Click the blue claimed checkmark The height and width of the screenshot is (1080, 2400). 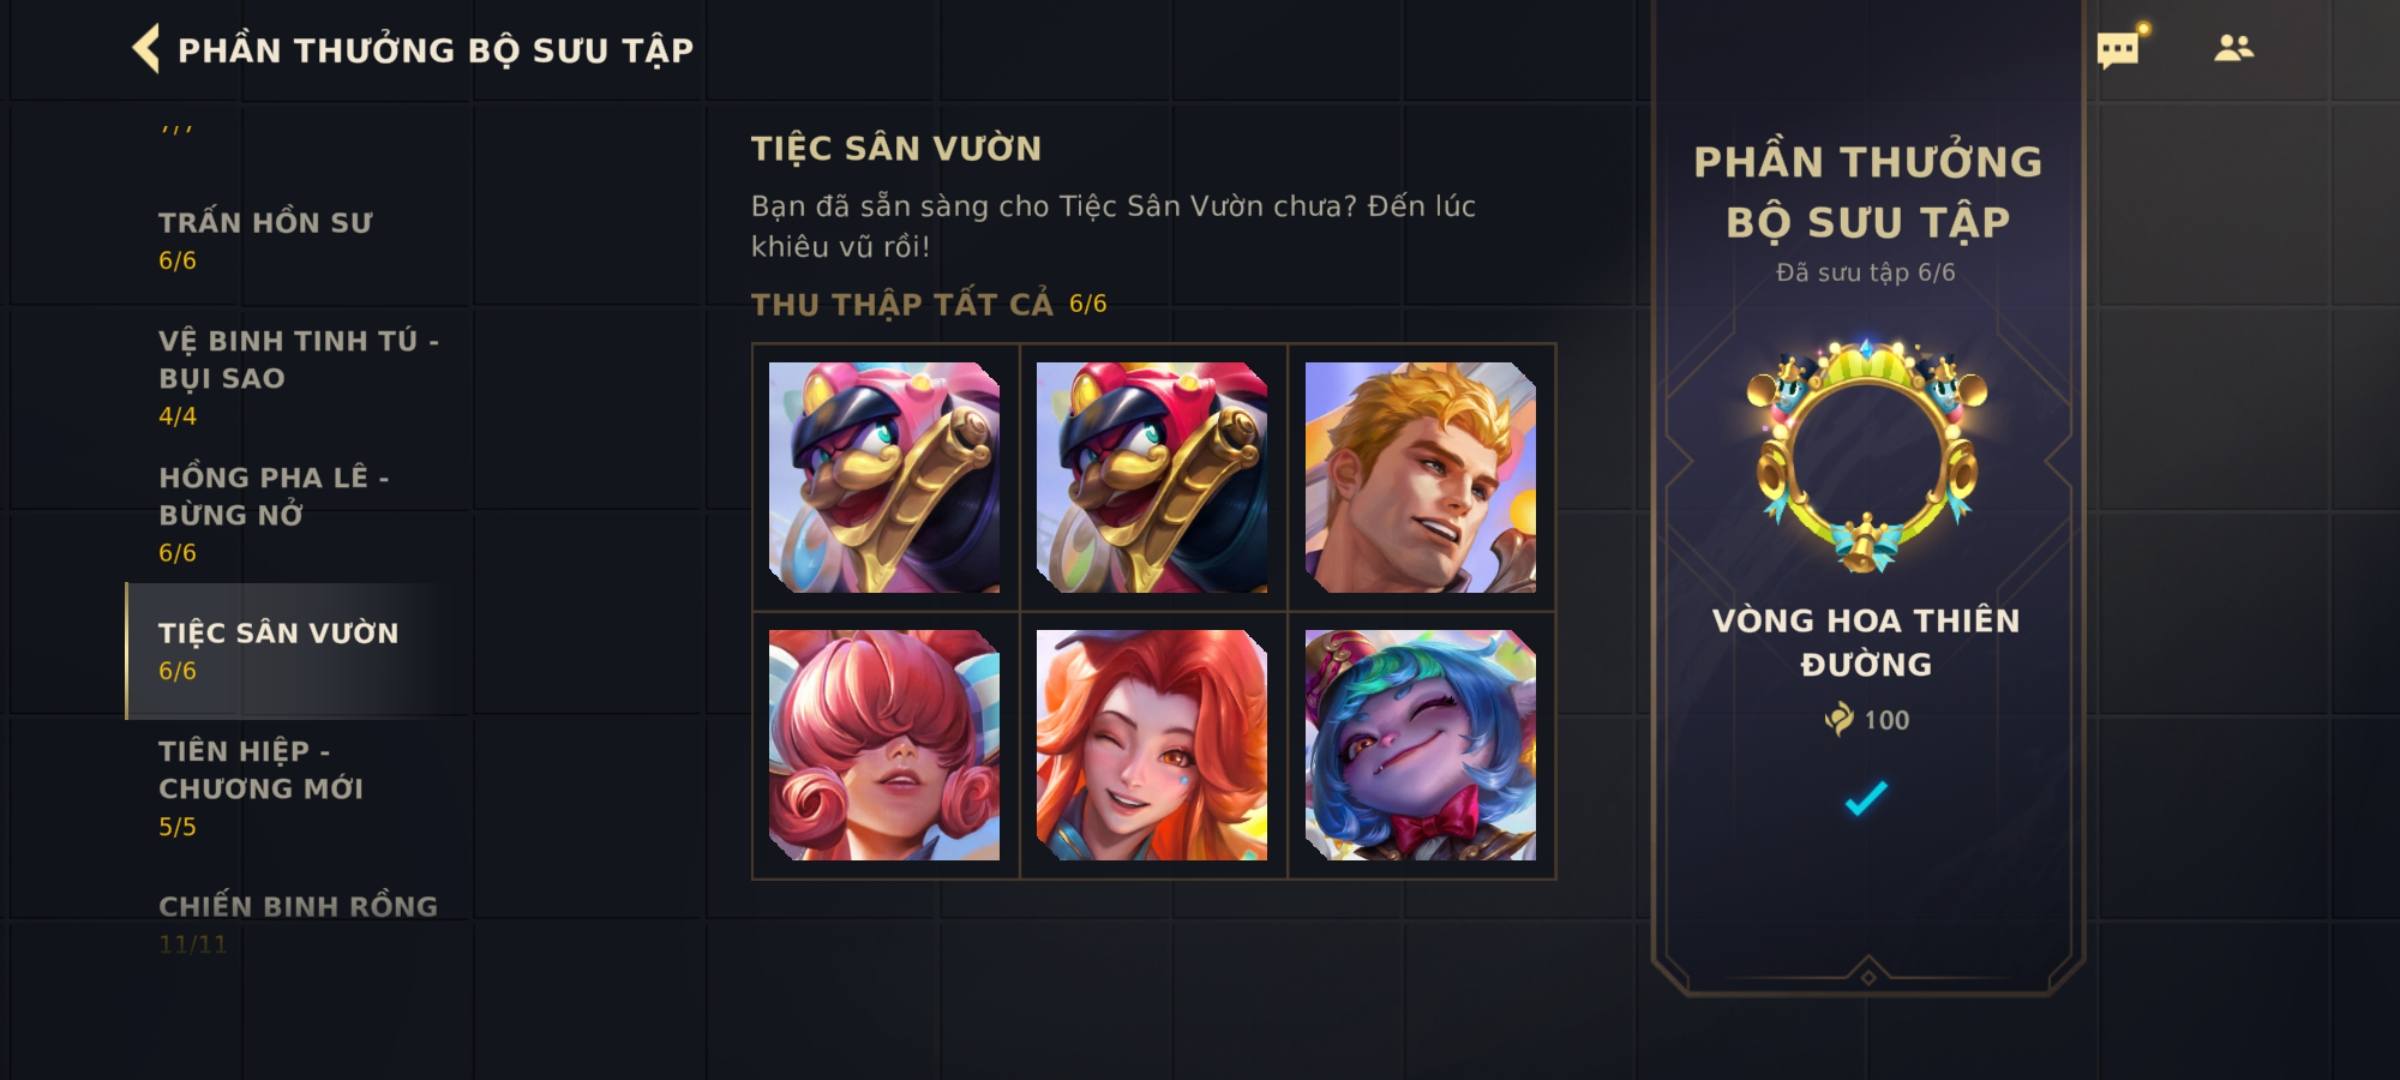[1866, 798]
